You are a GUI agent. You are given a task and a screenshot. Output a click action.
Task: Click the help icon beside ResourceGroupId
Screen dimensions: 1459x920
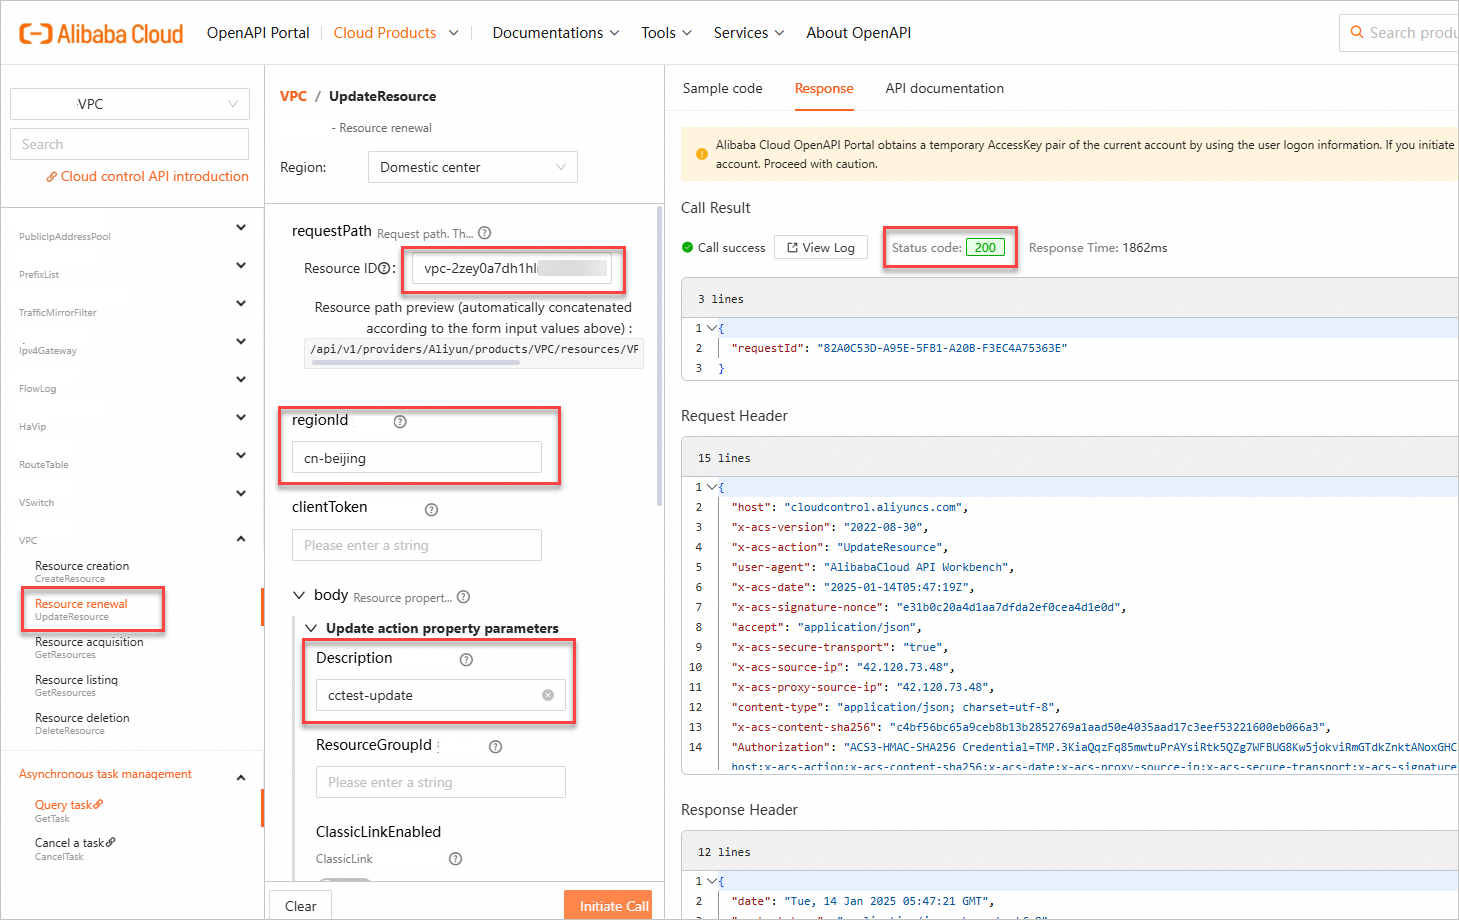495,747
